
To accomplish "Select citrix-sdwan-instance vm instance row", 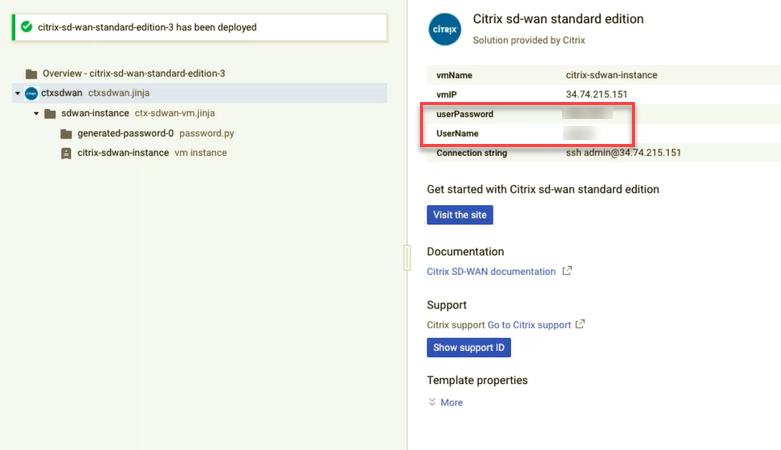I will point(152,152).
